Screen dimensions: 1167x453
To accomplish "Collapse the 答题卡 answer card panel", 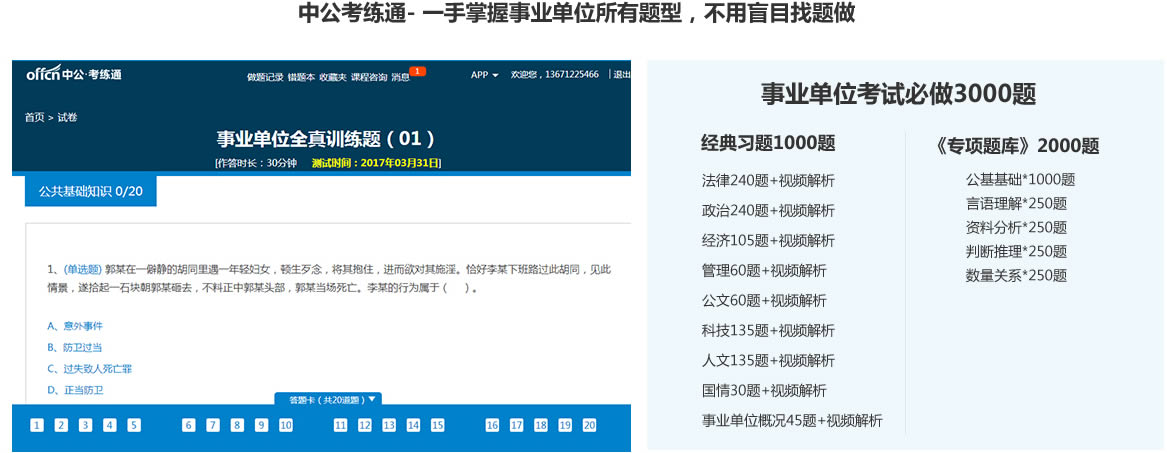I will pyautogui.click(x=327, y=399).
